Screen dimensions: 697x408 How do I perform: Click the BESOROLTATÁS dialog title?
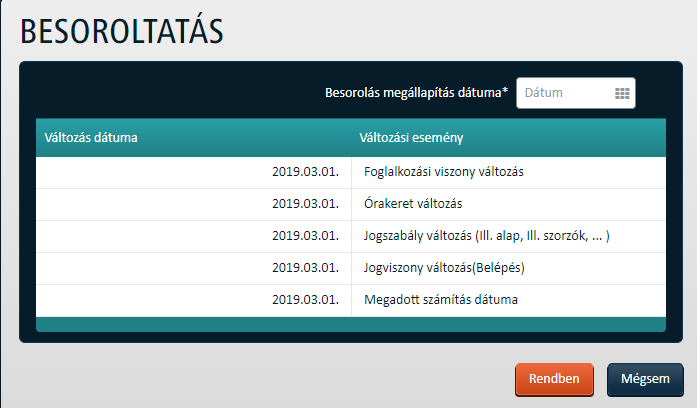pos(122,31)
